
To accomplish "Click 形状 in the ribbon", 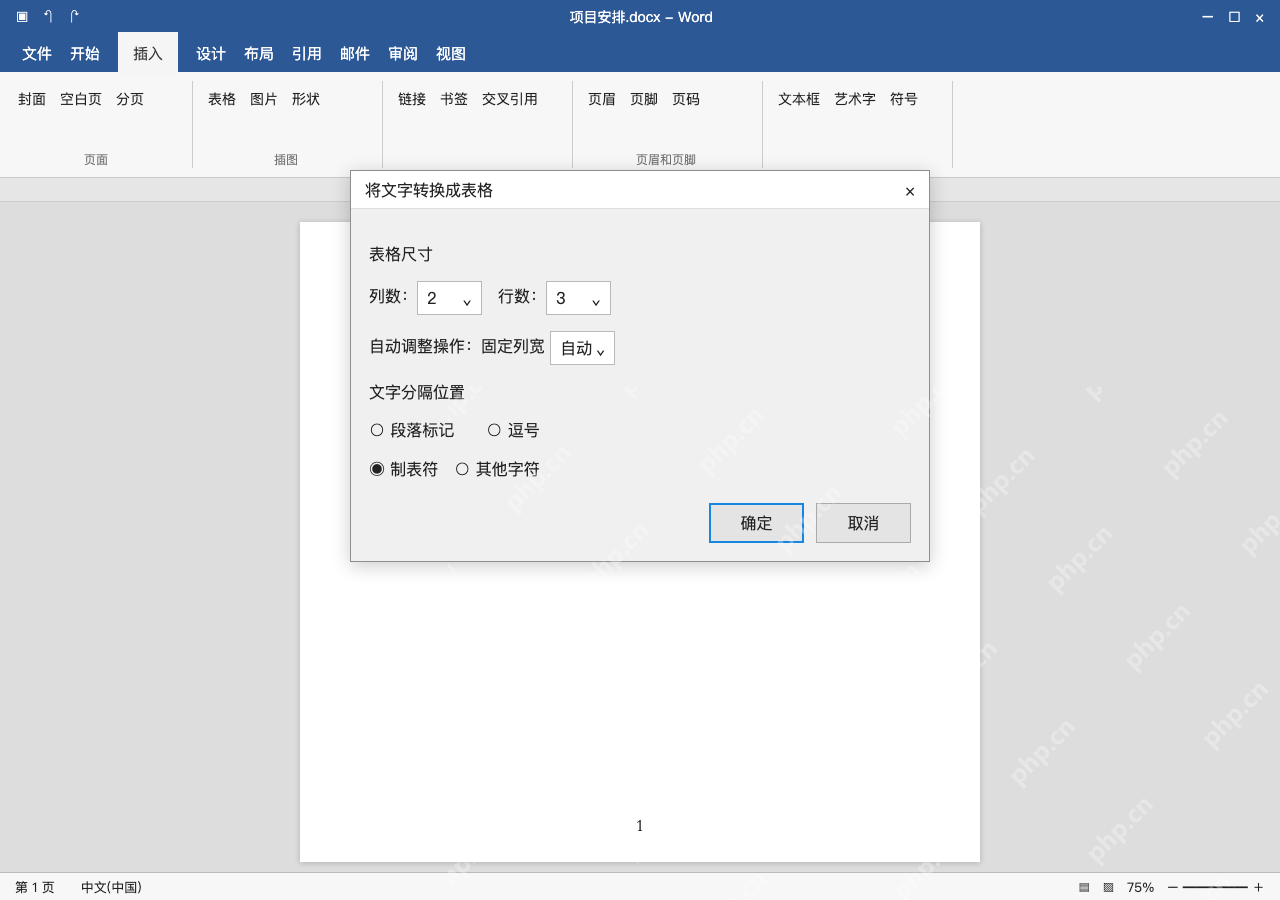I will pyautogui.click(x=306, y=99).
